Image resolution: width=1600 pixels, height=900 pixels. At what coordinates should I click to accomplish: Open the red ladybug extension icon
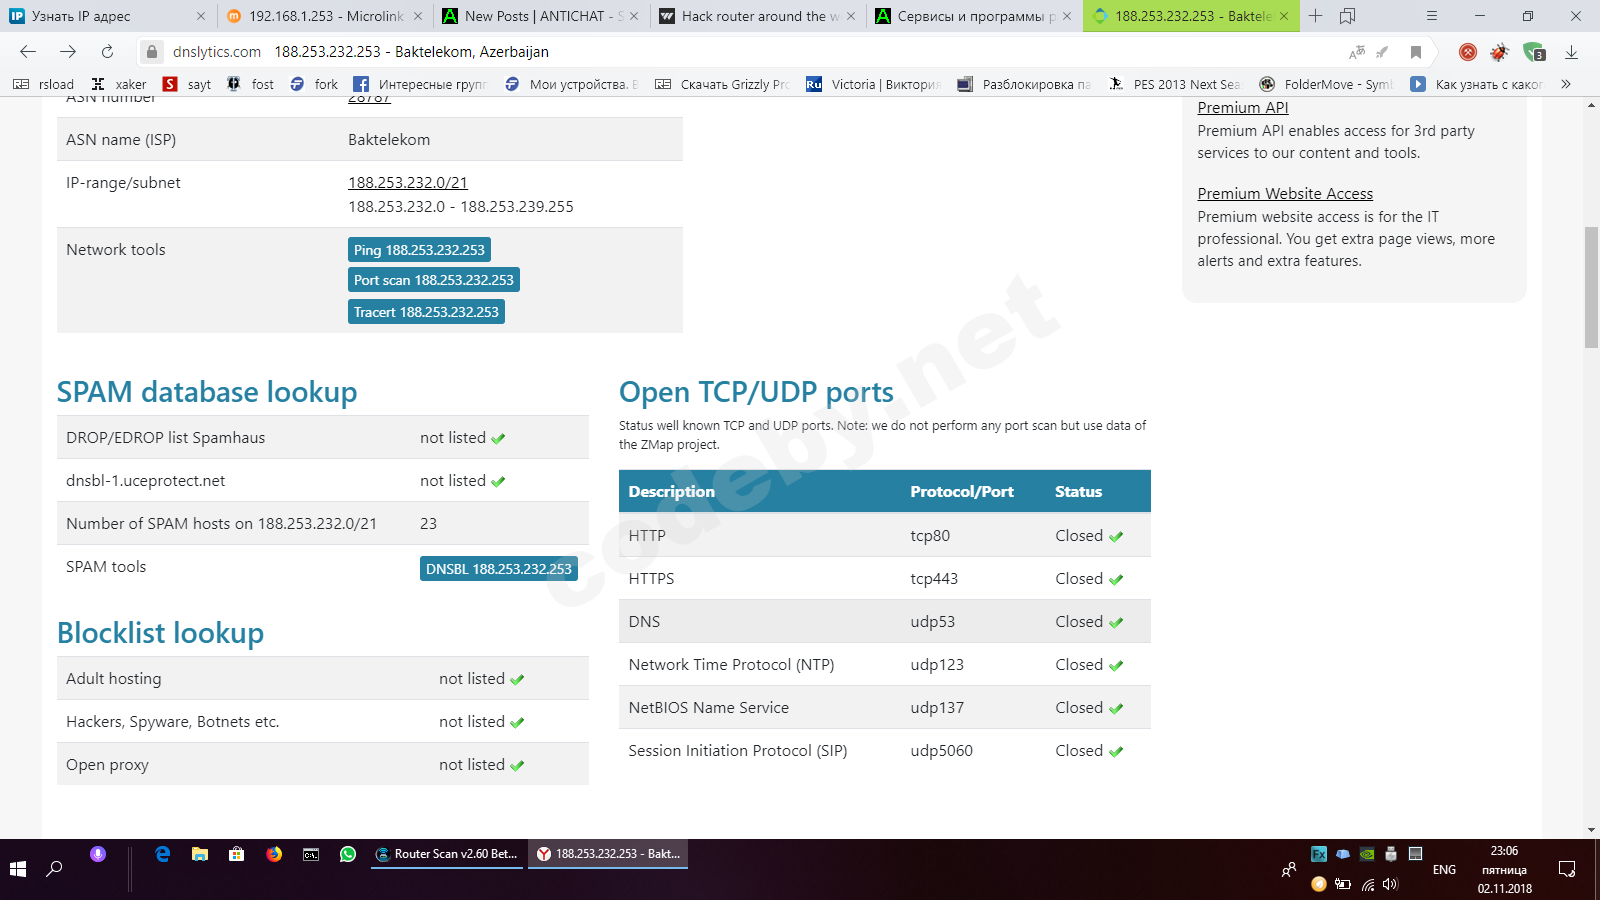point(1499,52)
